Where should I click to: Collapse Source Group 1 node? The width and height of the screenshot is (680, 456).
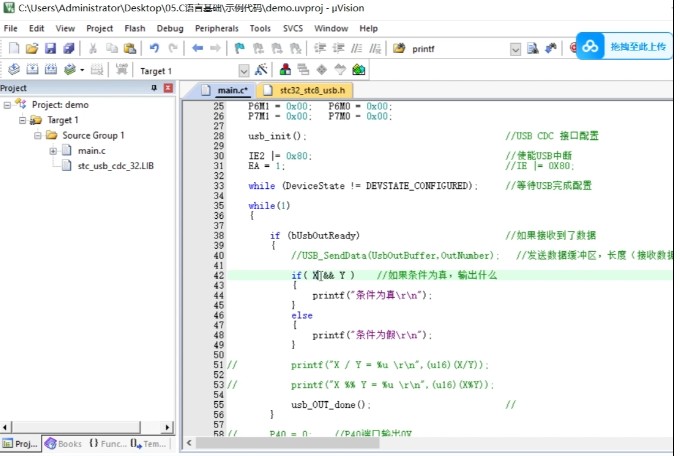(38, 135)
